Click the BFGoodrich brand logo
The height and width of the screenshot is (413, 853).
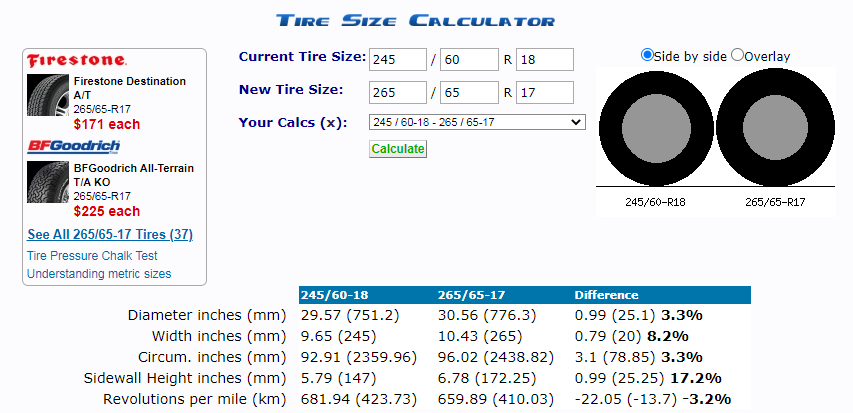[x=75, y=146]
